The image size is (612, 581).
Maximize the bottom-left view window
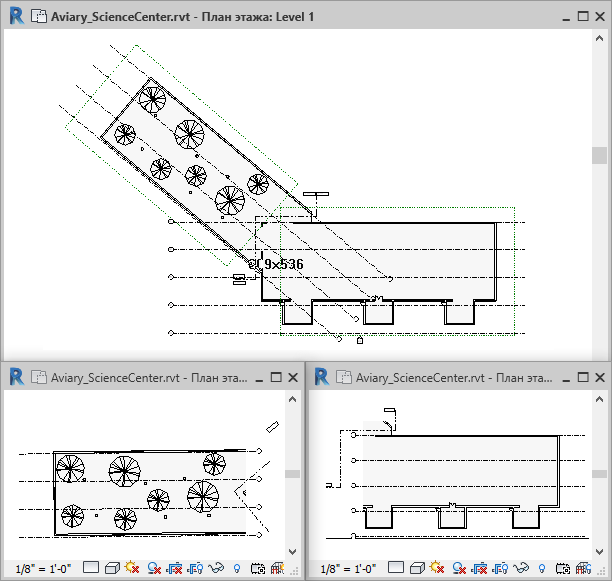click(x=276, y=377)
